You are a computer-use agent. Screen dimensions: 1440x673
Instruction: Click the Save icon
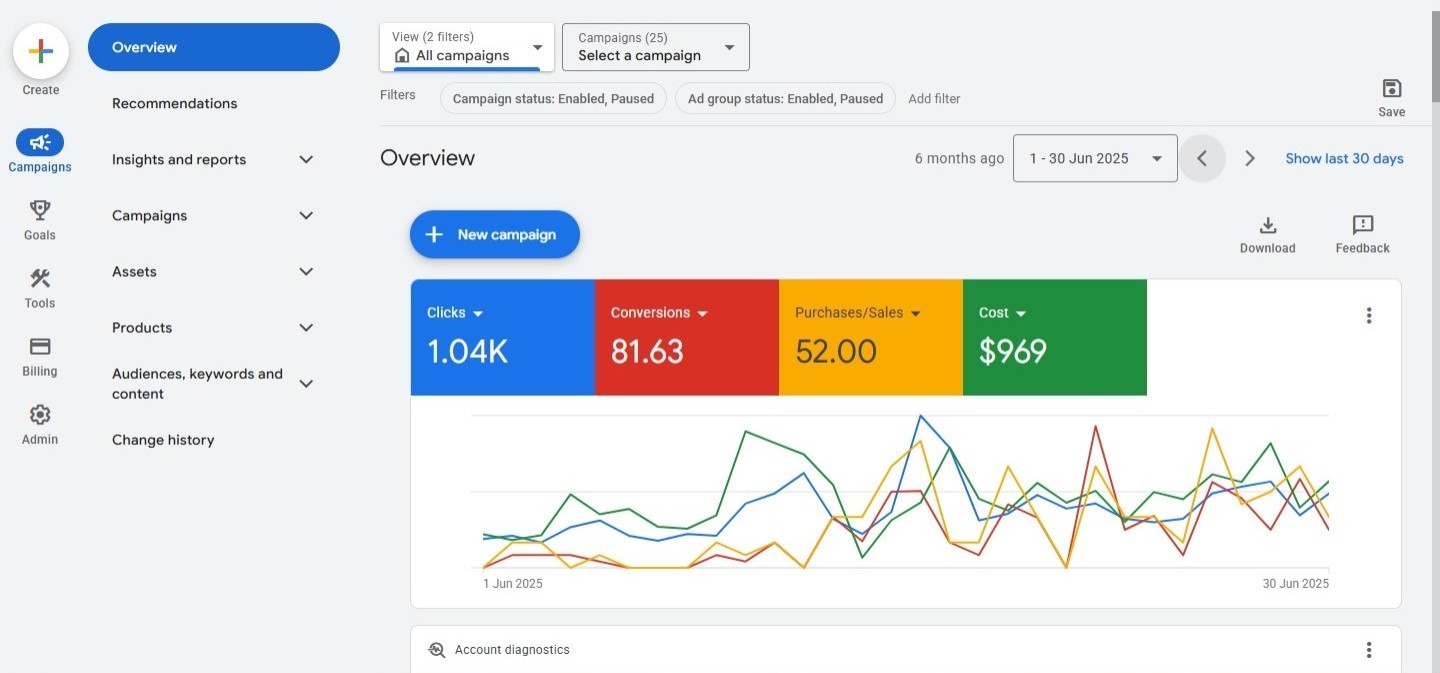[x=1391, y=89]
